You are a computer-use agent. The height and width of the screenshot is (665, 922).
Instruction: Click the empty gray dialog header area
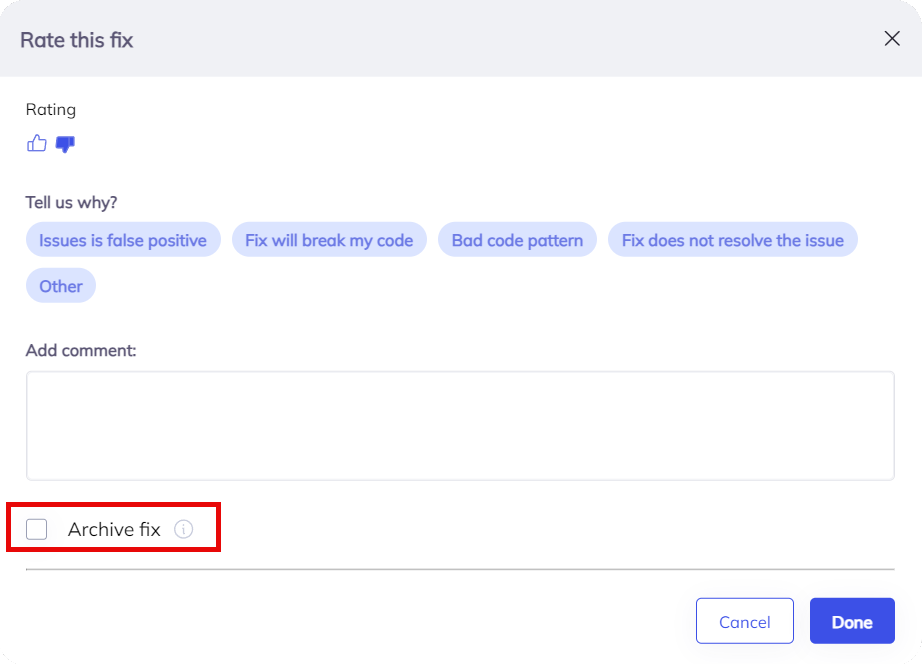pyautogui.click(x=500, y=40)
